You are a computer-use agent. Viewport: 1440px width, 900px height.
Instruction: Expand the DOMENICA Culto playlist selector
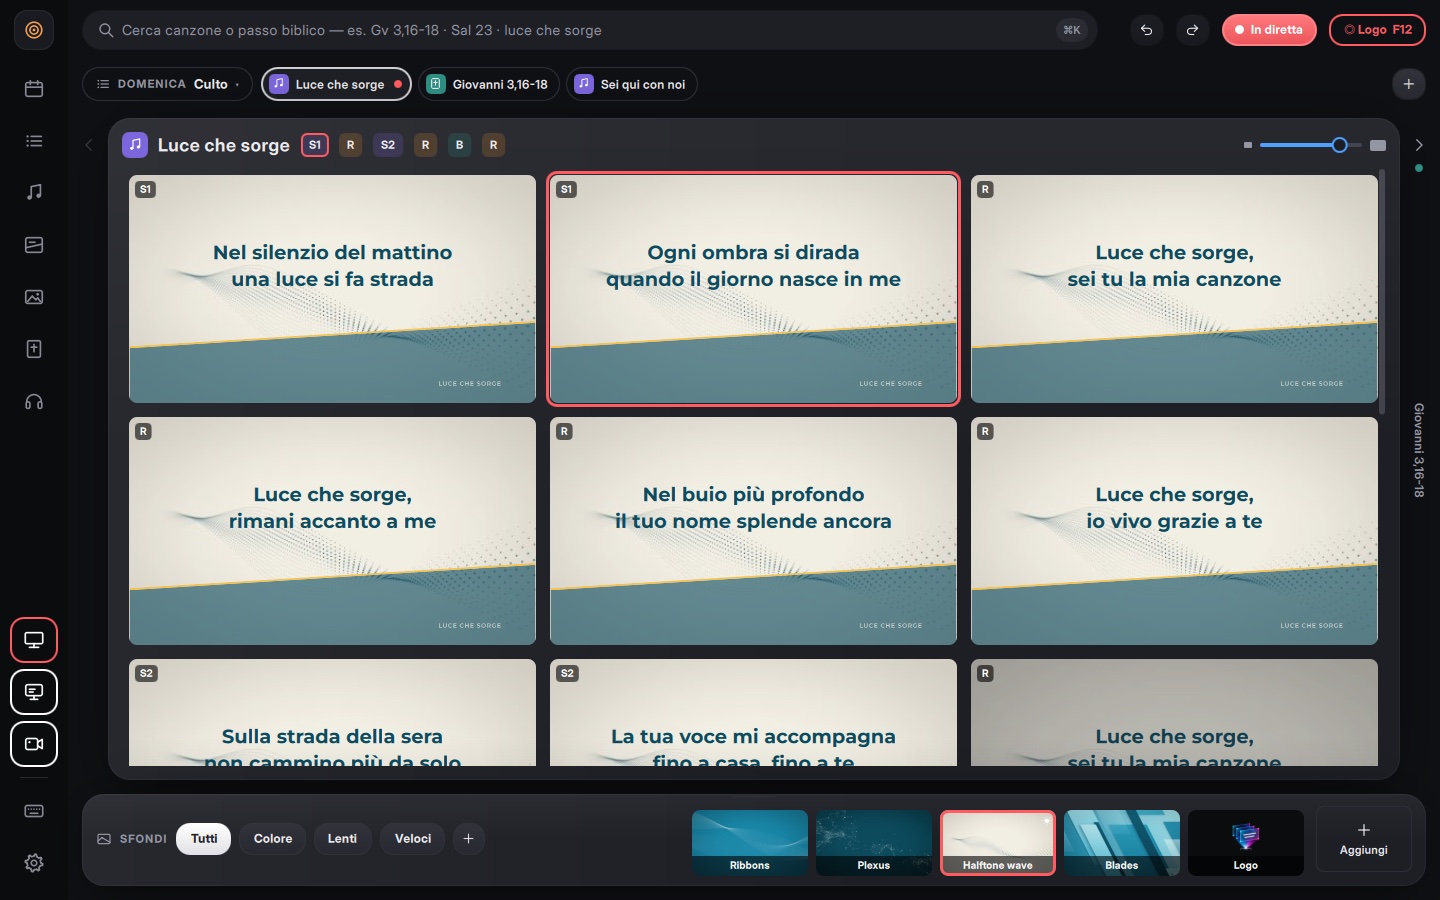(x=168, y=84)
